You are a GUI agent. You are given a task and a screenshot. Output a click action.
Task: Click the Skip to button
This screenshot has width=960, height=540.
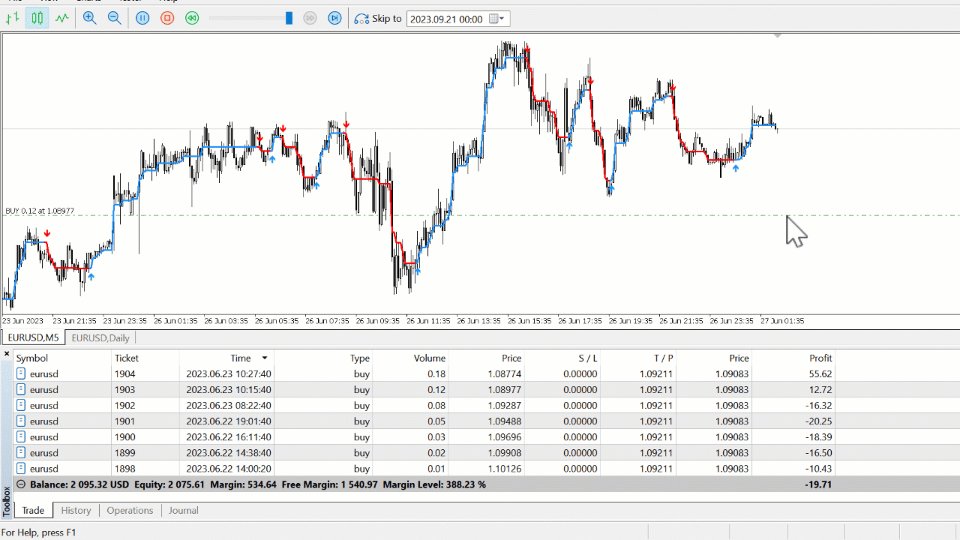point(378,18)
